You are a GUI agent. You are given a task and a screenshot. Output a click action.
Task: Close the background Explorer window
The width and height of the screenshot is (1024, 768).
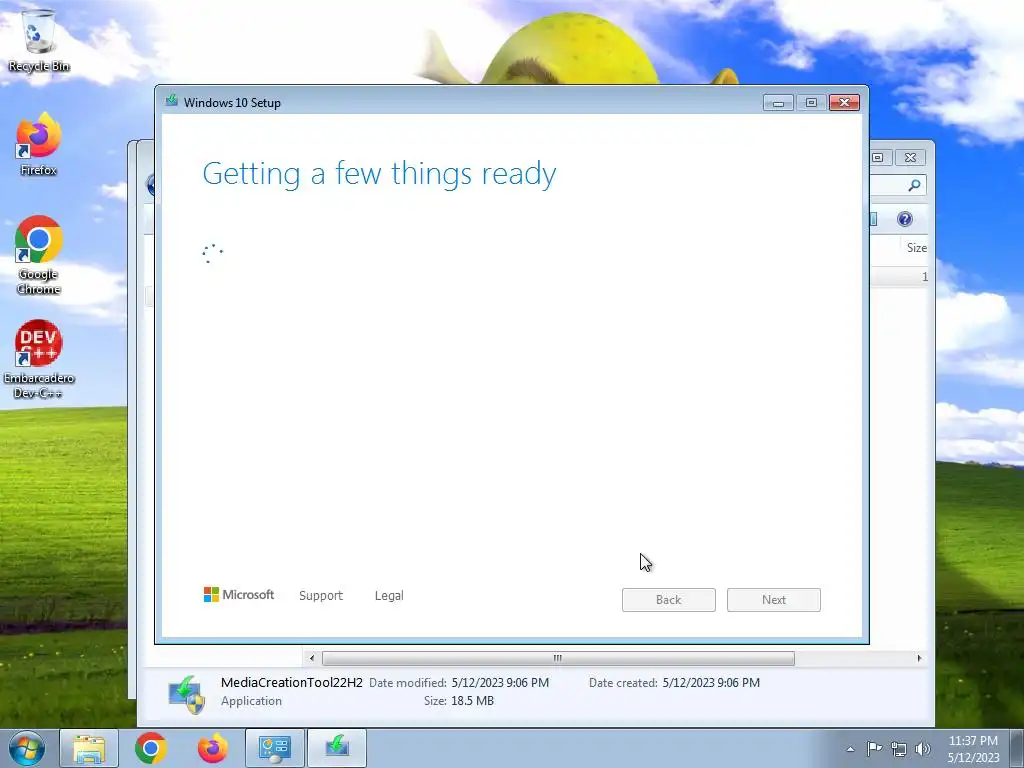coord(910,157)
